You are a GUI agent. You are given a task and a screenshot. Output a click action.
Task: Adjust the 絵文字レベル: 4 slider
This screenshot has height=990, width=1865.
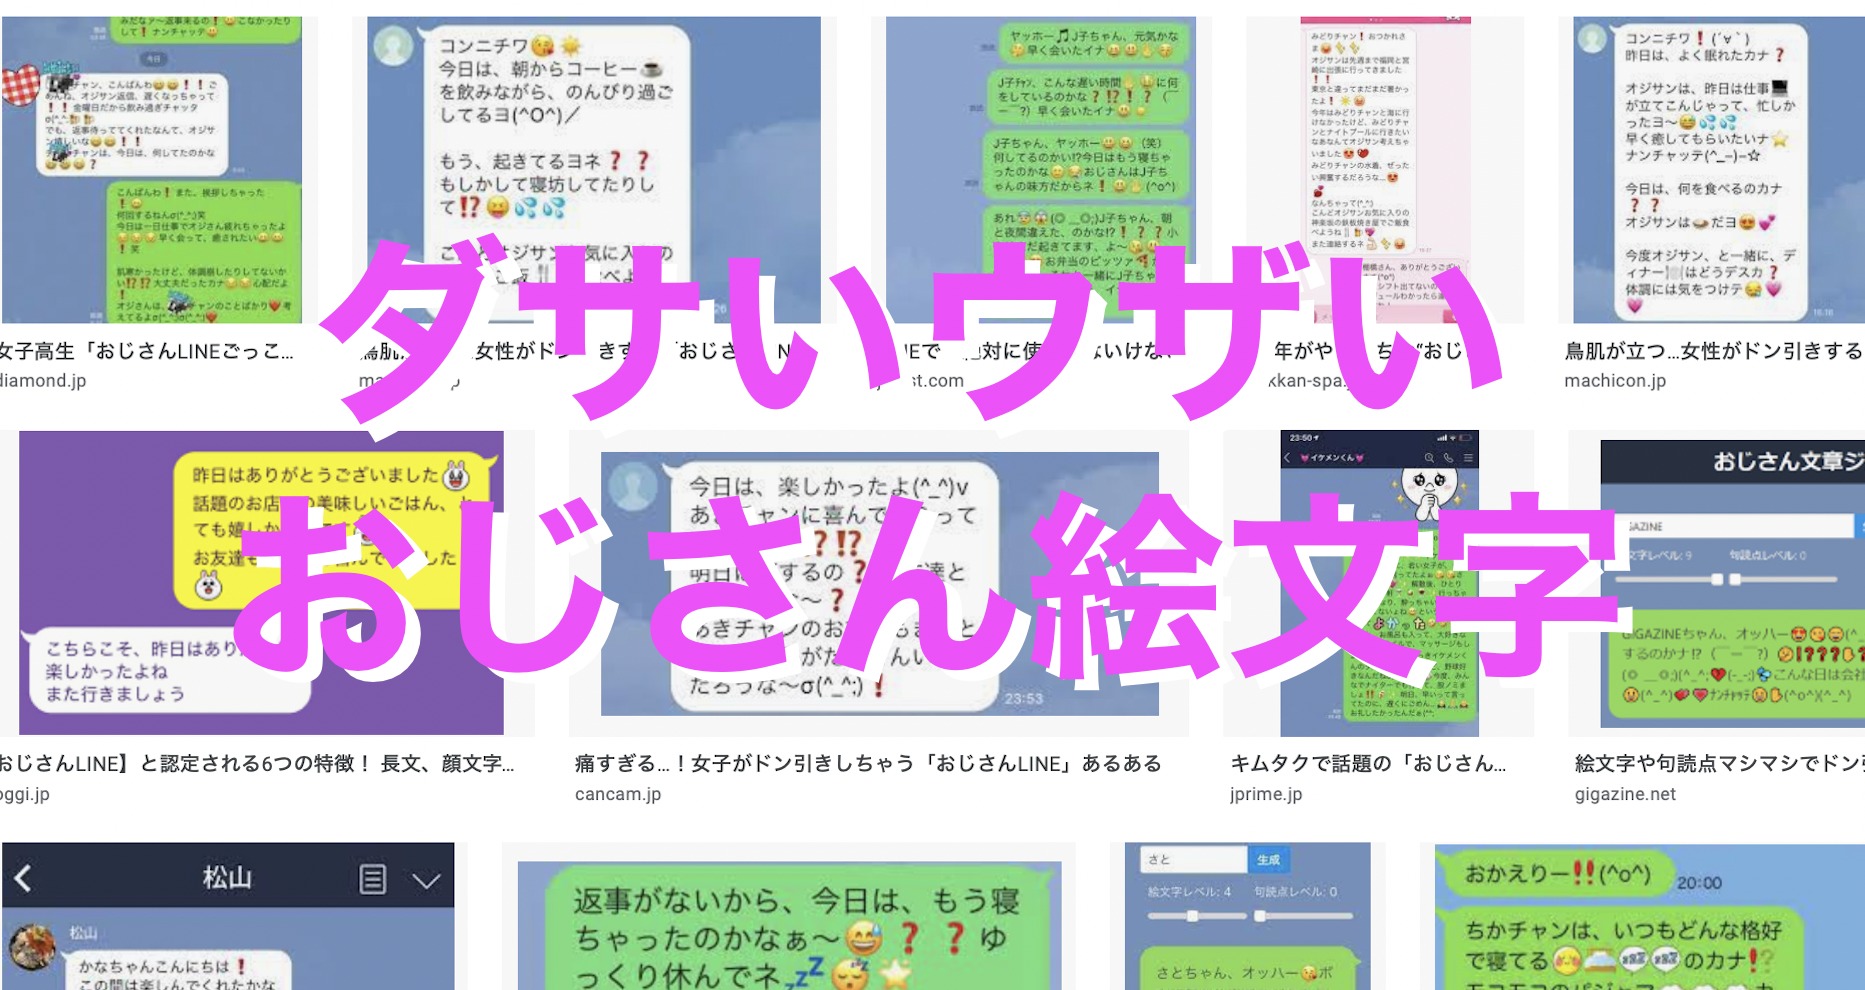coord(1192,916)
